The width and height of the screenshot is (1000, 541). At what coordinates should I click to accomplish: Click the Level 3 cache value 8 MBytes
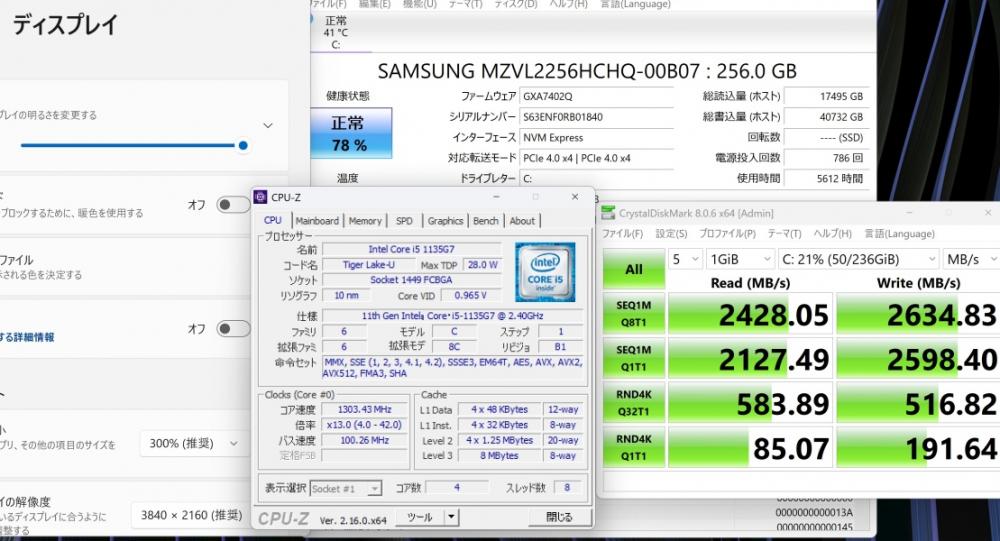pos(499,456)
